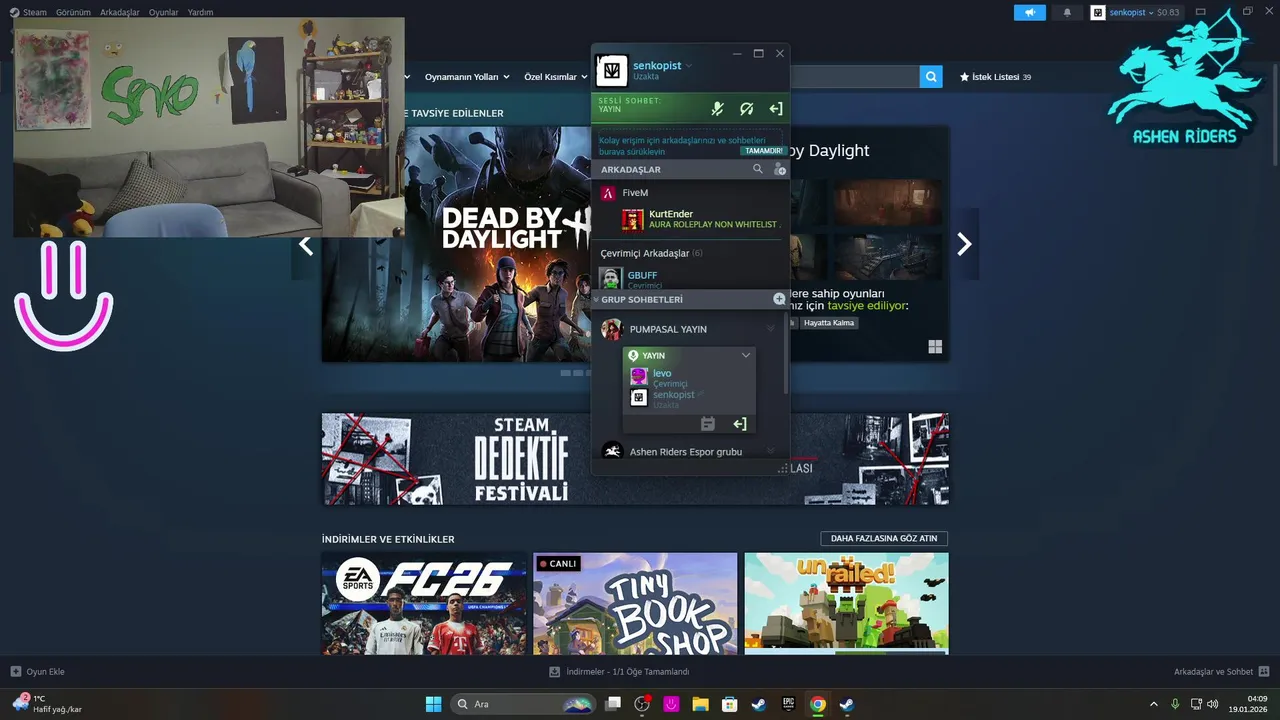Open the İndirmeler downloads status
1280x720 pixels.
pos(619,672)
